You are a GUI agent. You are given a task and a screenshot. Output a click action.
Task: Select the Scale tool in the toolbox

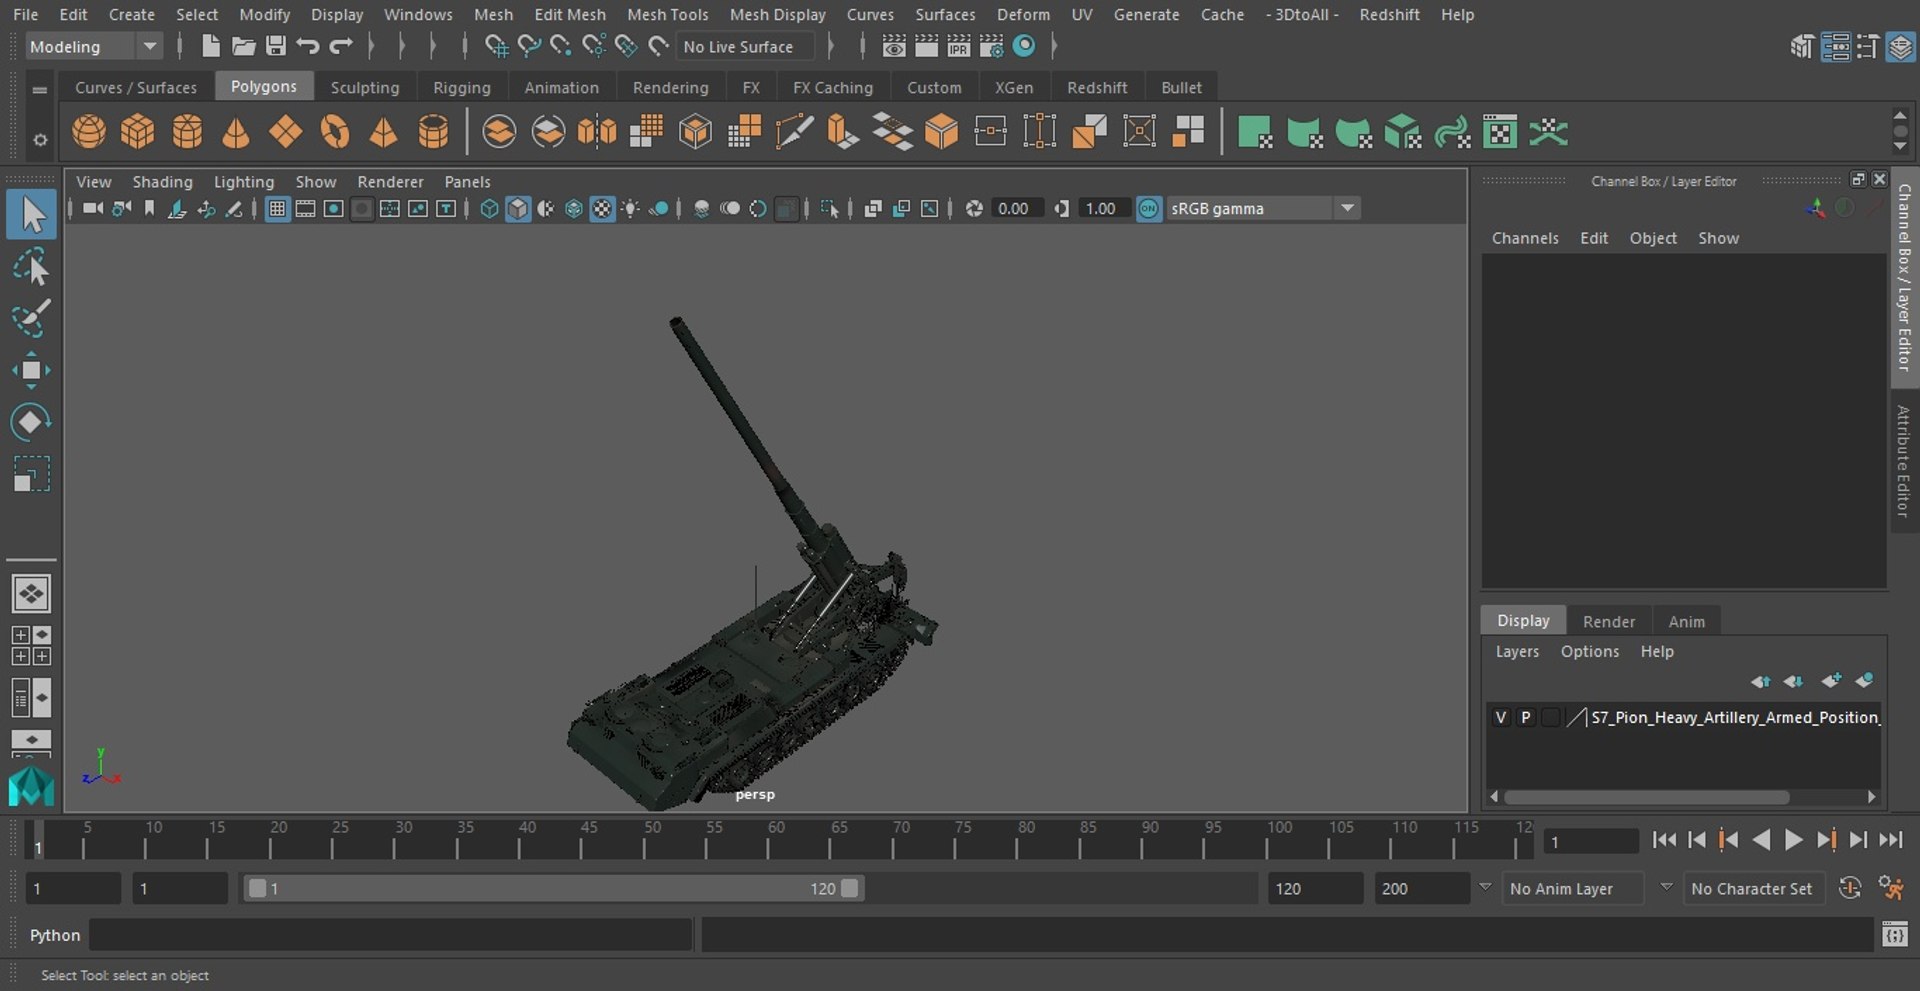pos(31,474)
